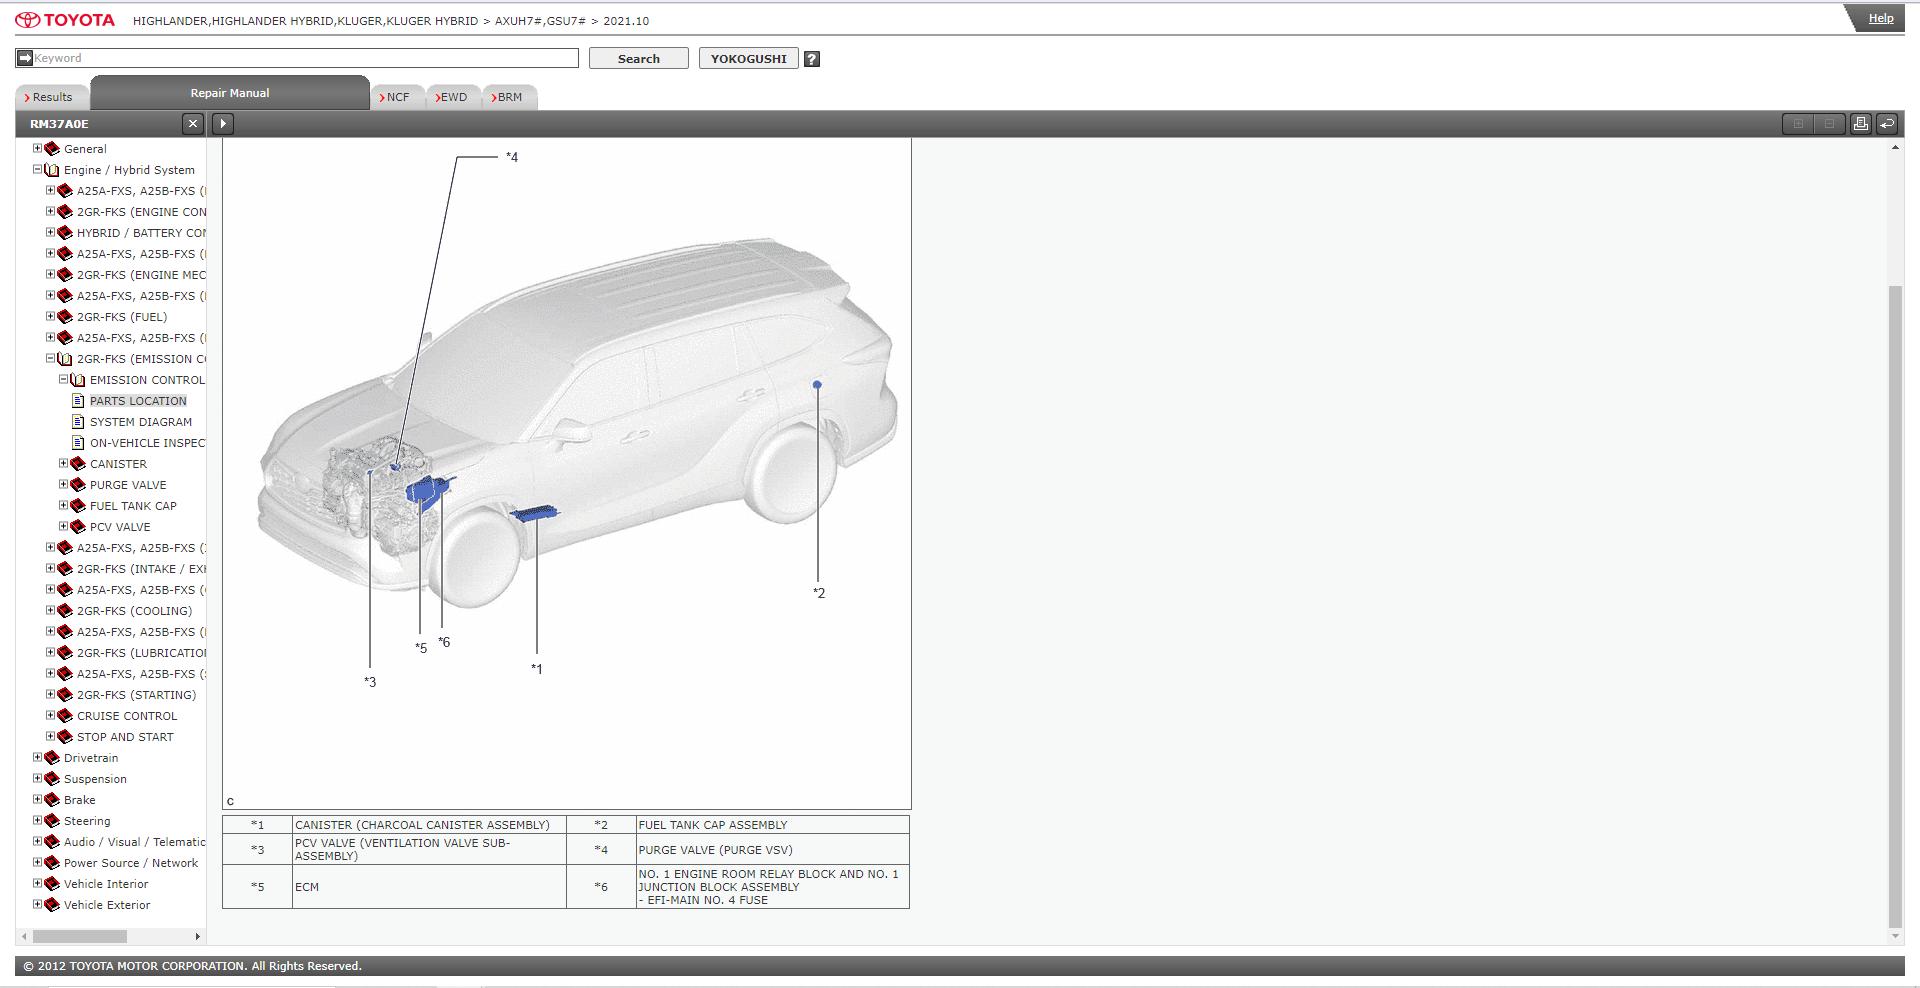Collapse the 2GR-FKS (EMISSION CONTROL) node
The width and height of the screenshot is (1920, 988).
(x=51, y=358)
